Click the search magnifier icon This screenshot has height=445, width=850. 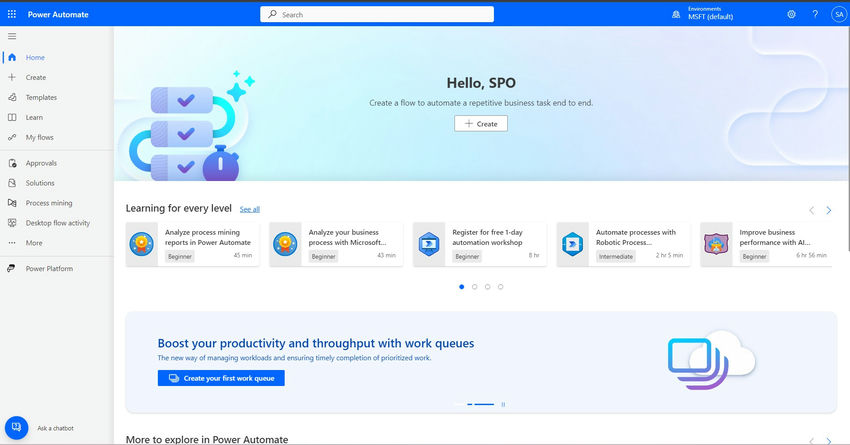coord(272,14)
